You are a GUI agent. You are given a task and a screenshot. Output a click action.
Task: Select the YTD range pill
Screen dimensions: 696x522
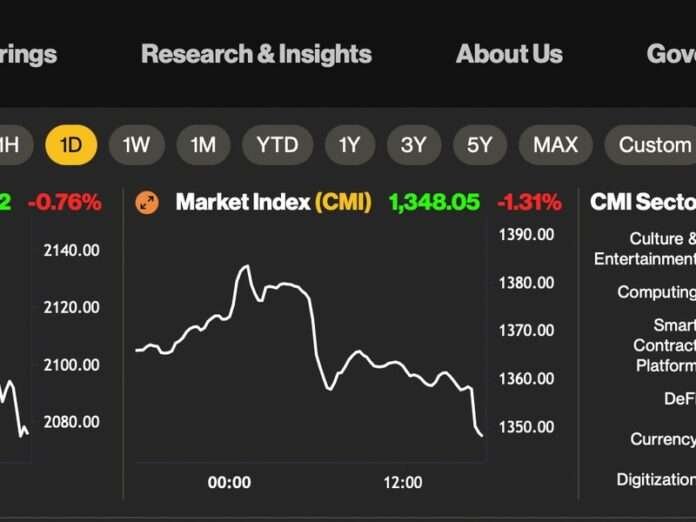277,145
